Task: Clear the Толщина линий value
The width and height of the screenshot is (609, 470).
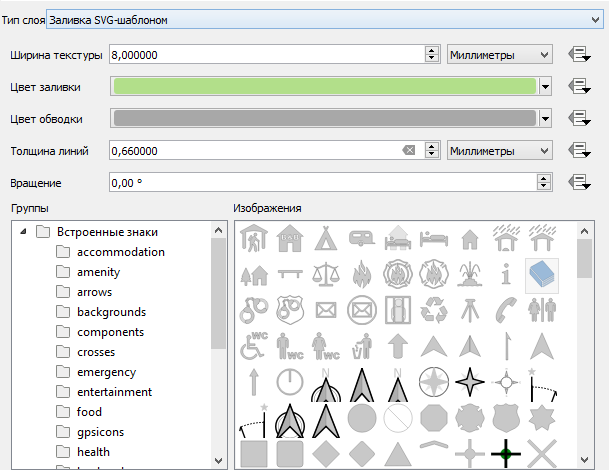Action: pos(408,151)
